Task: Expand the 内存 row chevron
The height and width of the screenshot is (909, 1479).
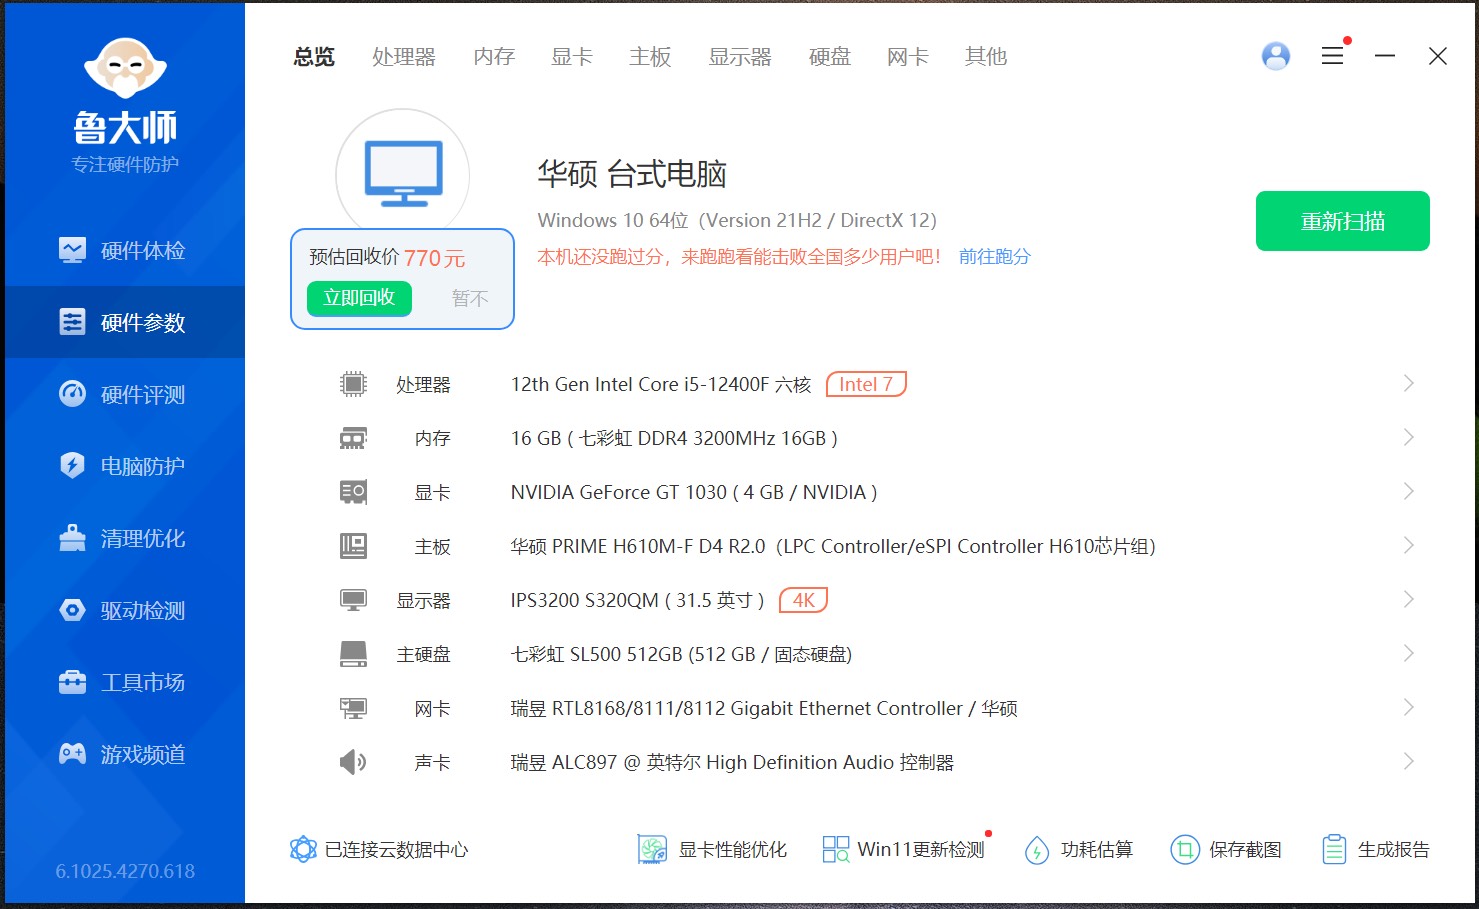Action: point(1408,437)
